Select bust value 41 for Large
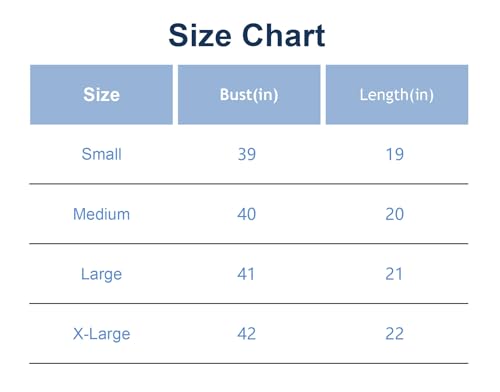 point(246,274)
